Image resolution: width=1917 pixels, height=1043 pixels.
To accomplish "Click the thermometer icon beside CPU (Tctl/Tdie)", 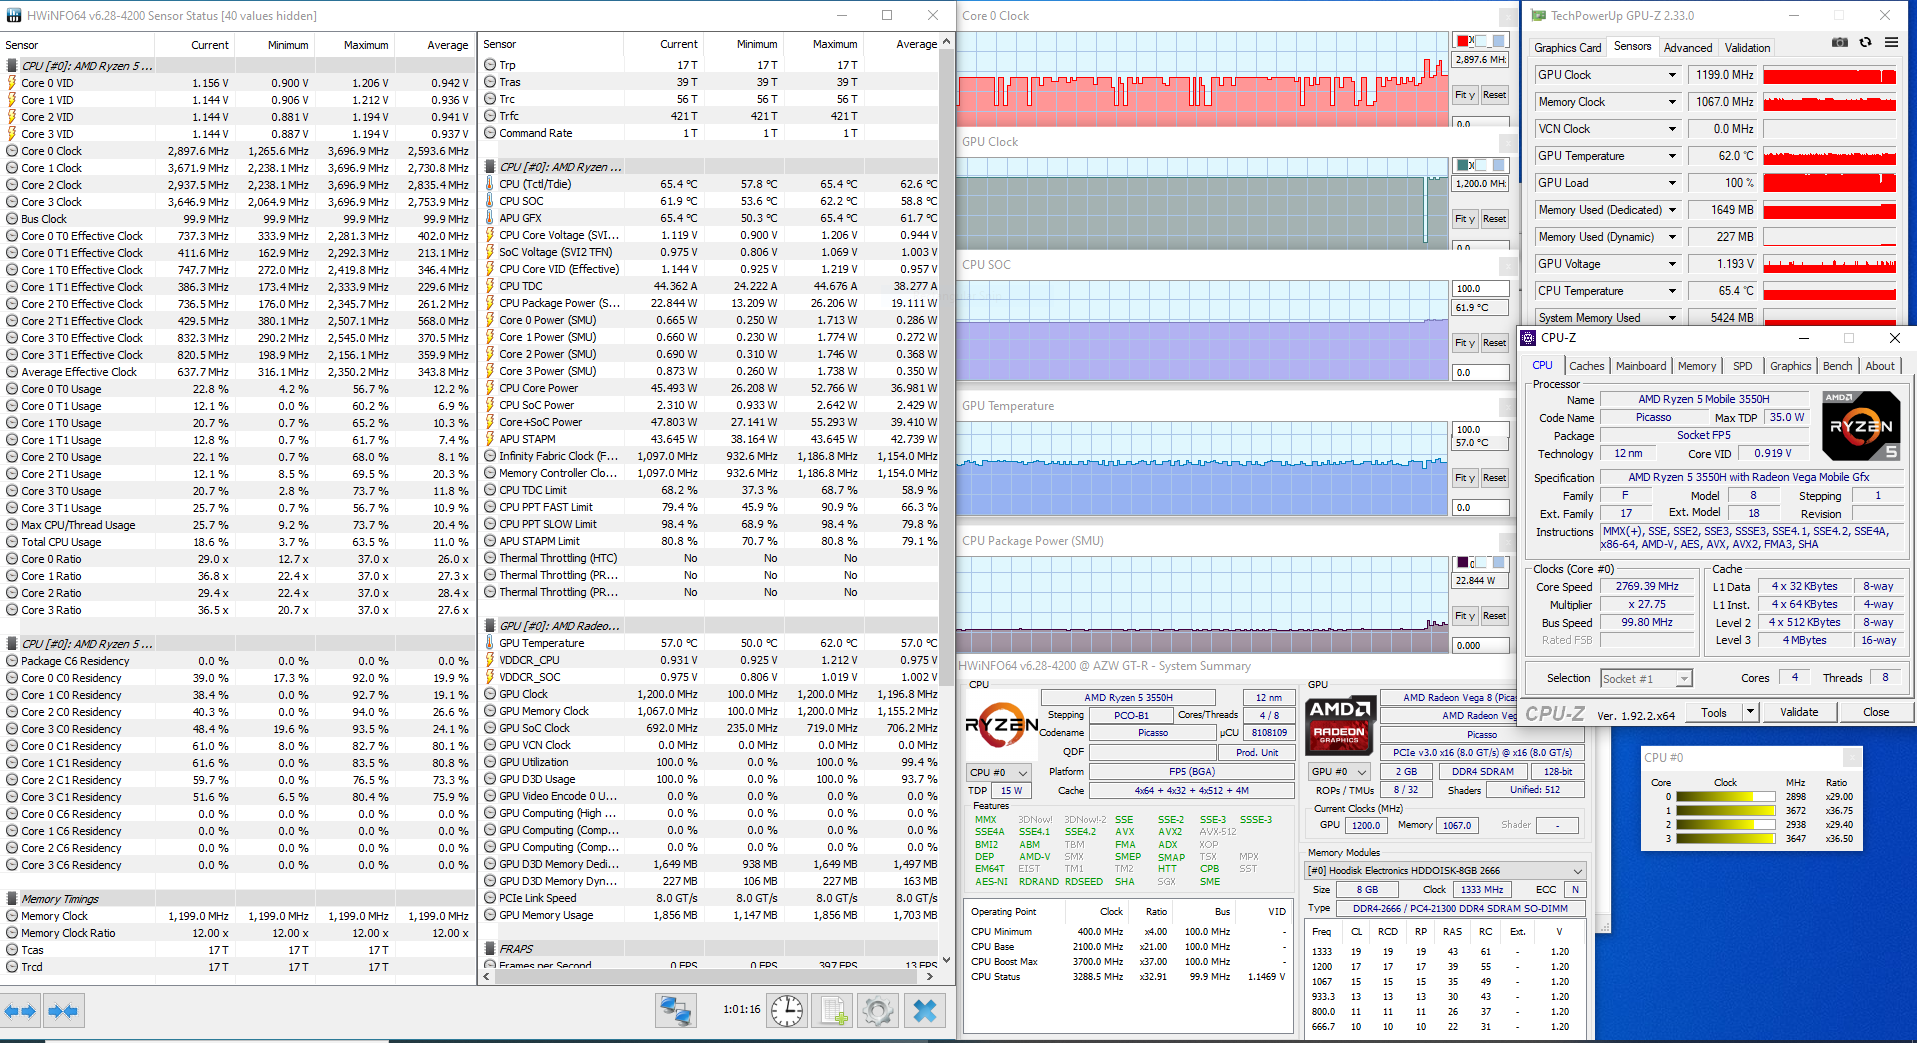I will 490,184.
